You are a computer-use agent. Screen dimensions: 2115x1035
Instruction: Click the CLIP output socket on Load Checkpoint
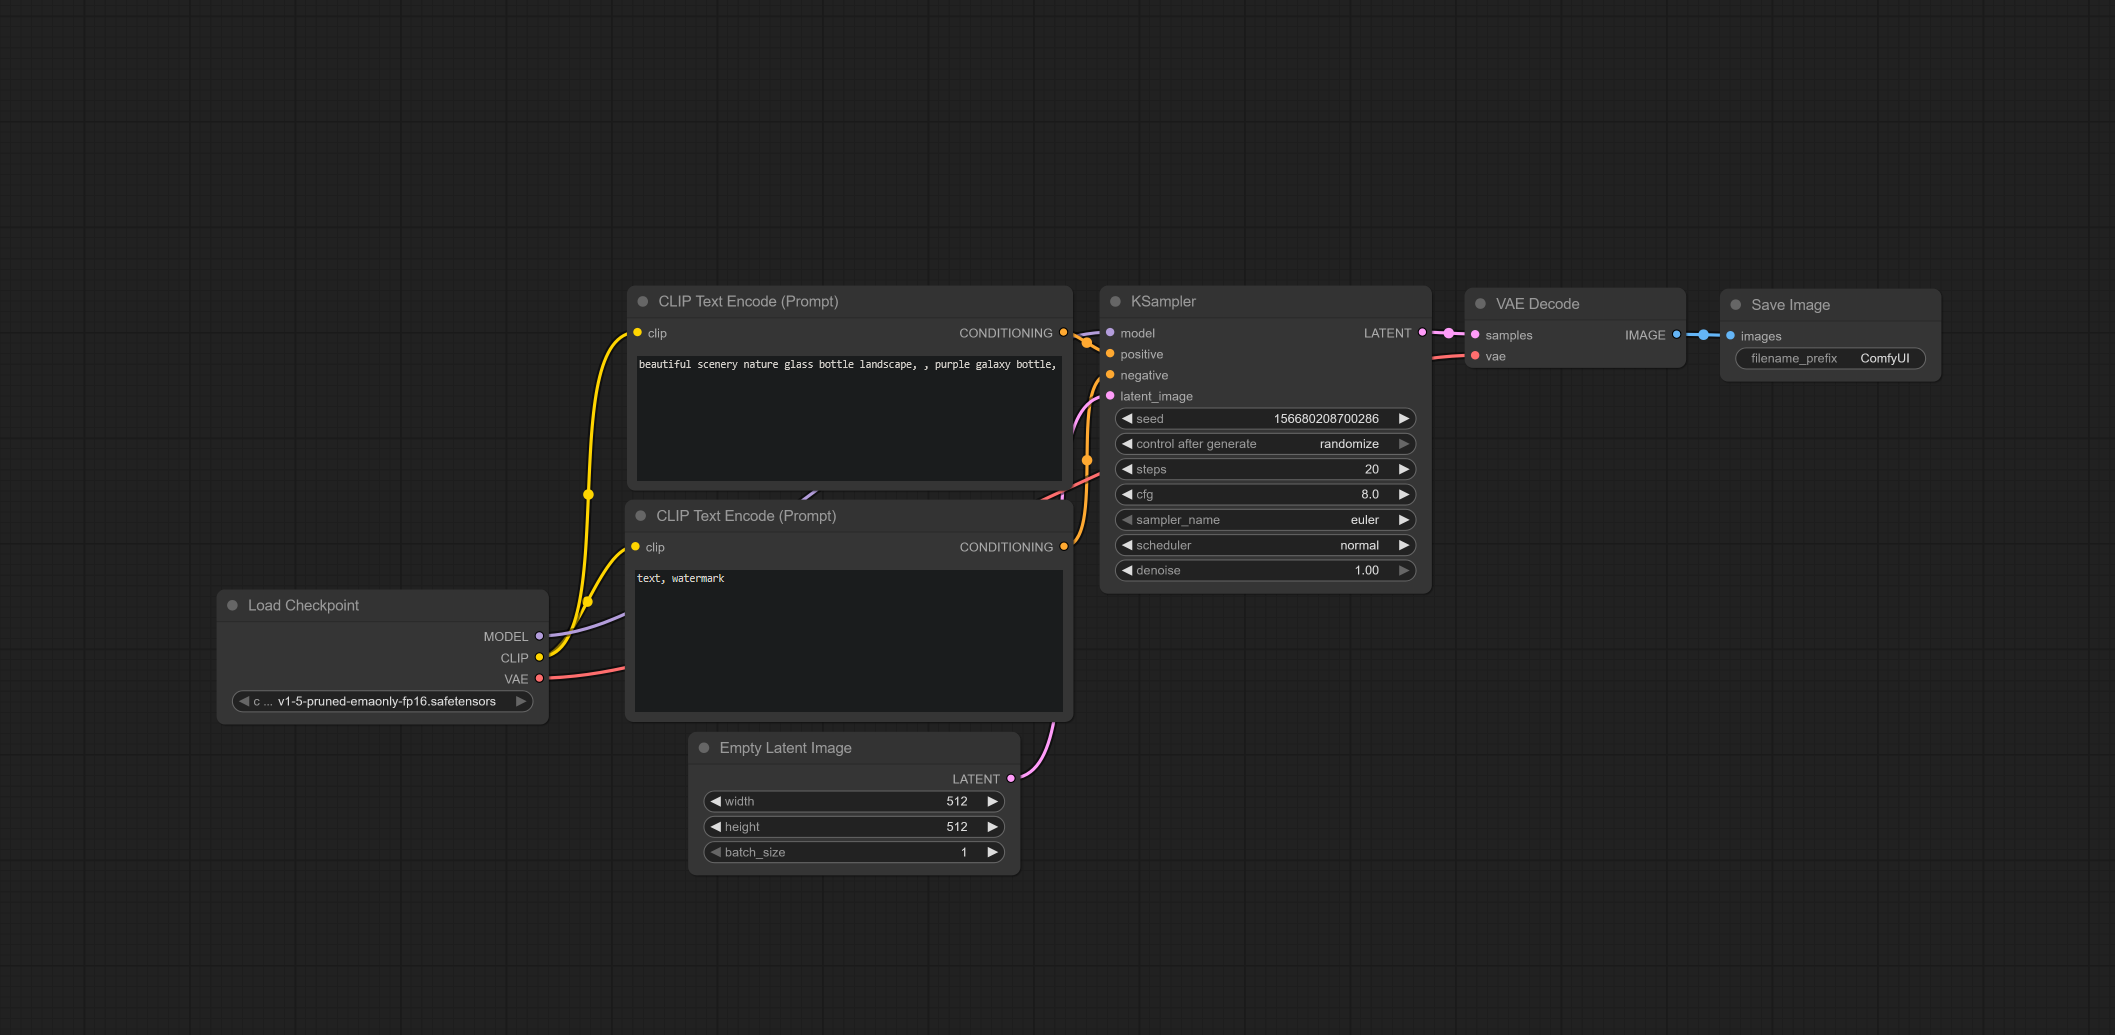coord(539,657)
